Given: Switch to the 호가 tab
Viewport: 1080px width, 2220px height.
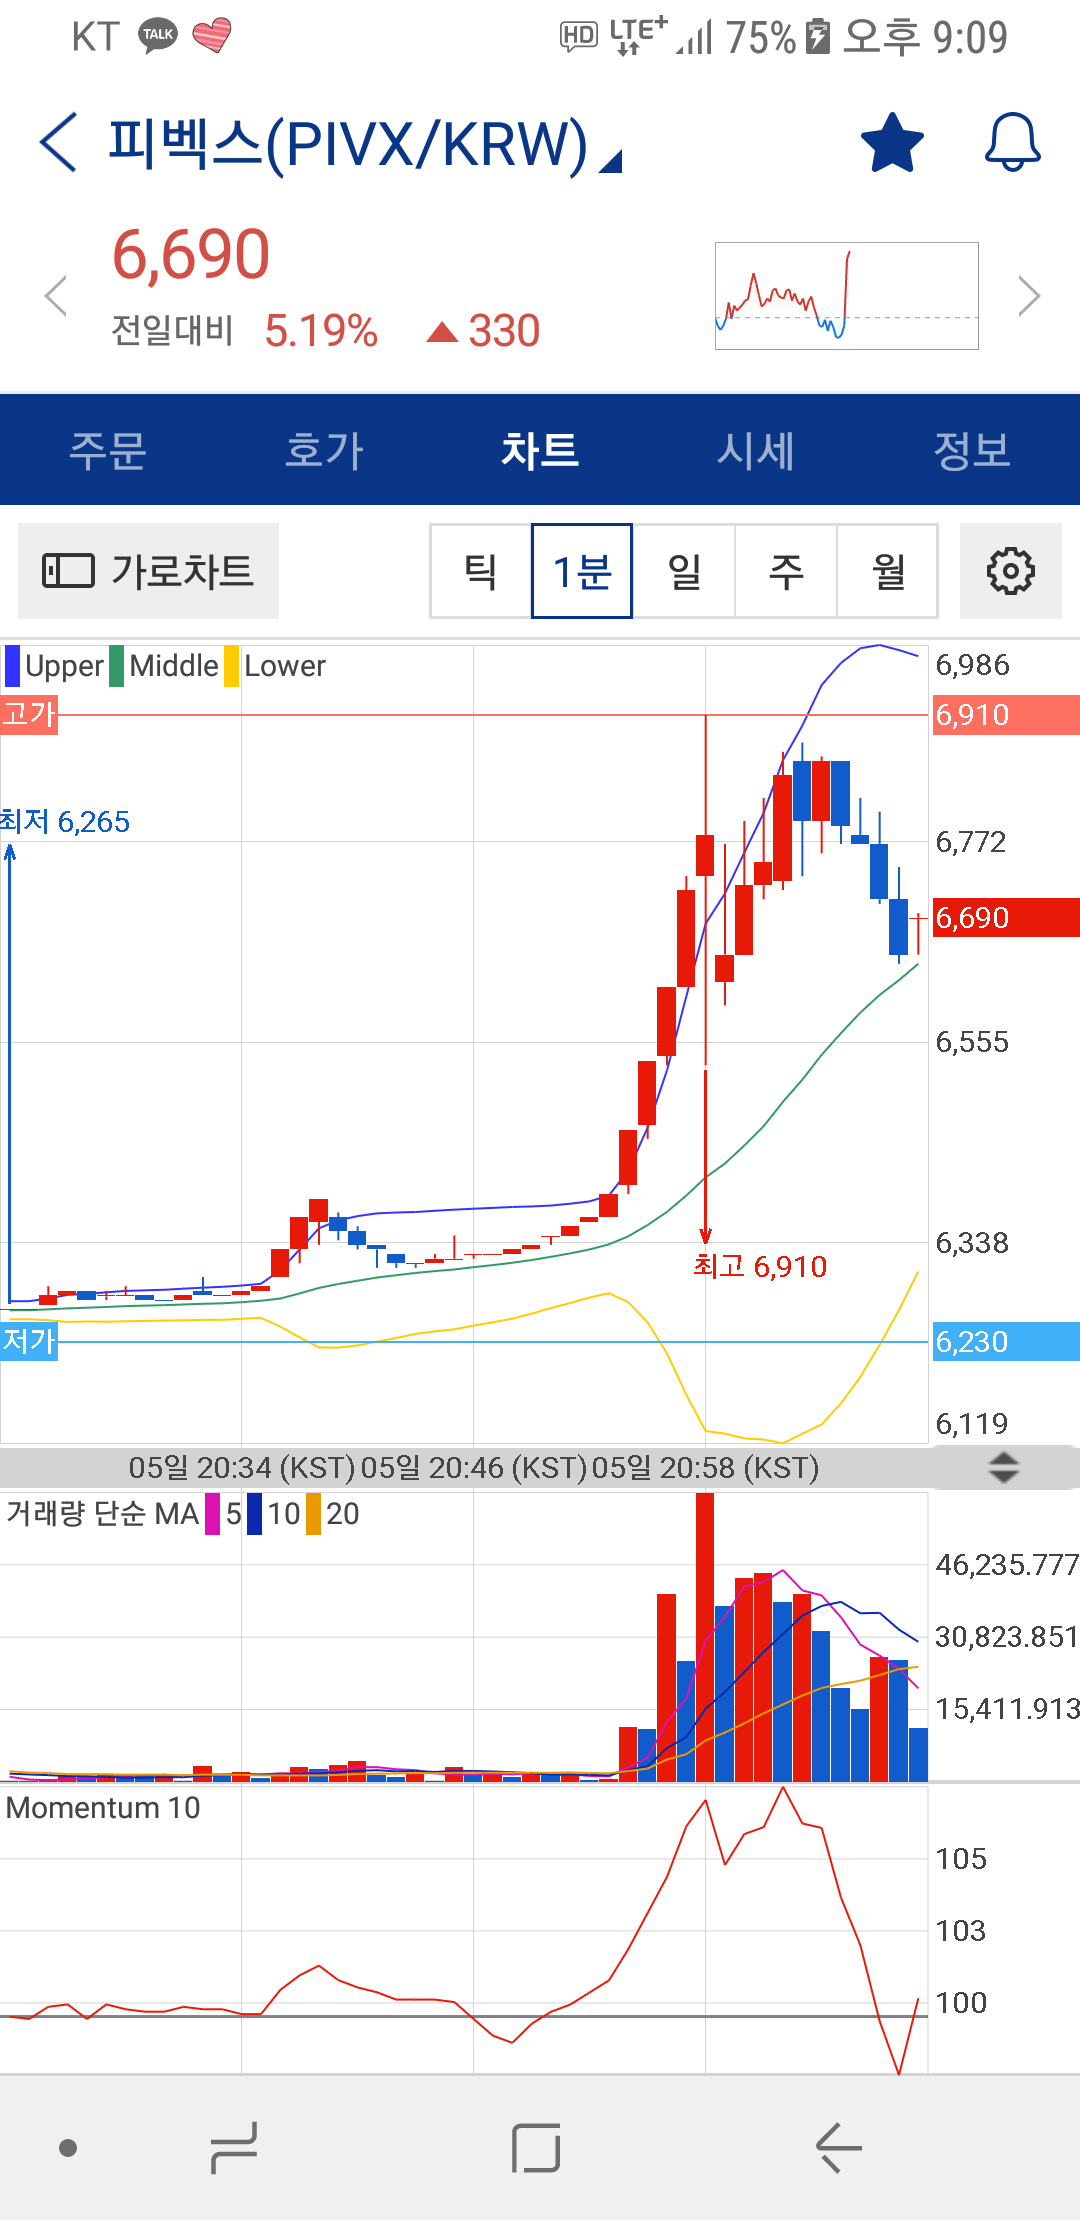Looking at the screenshot, I should coord(324,450).
